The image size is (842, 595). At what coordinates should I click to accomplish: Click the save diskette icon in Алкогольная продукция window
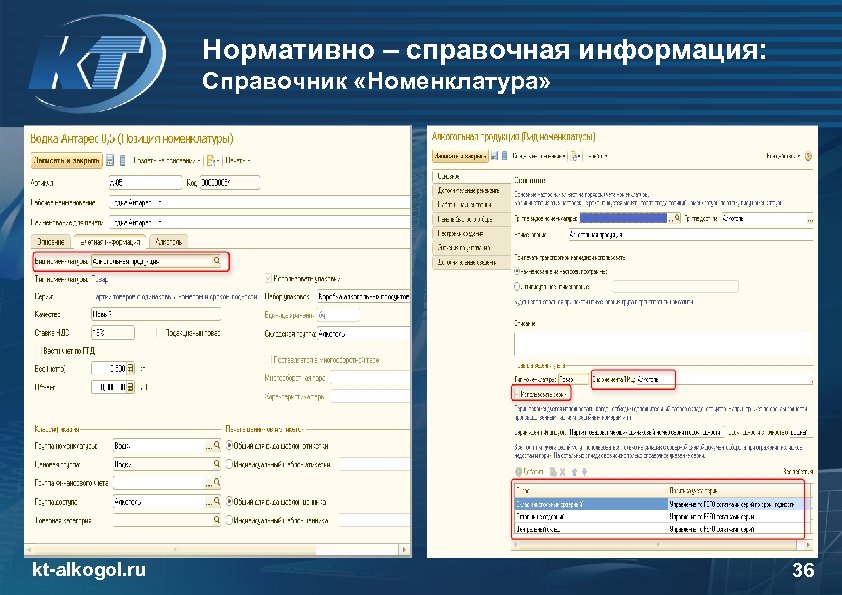495,156
